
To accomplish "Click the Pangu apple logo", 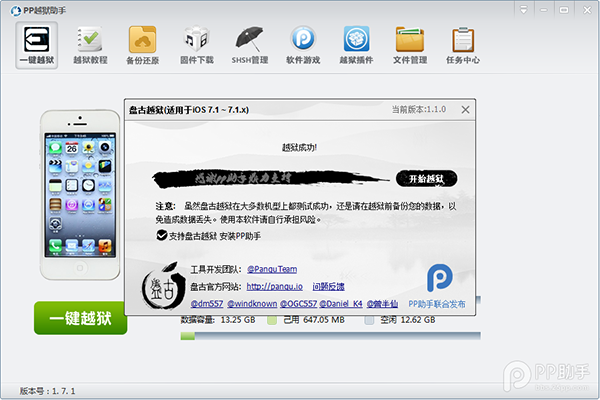I will tap(163, 286).
